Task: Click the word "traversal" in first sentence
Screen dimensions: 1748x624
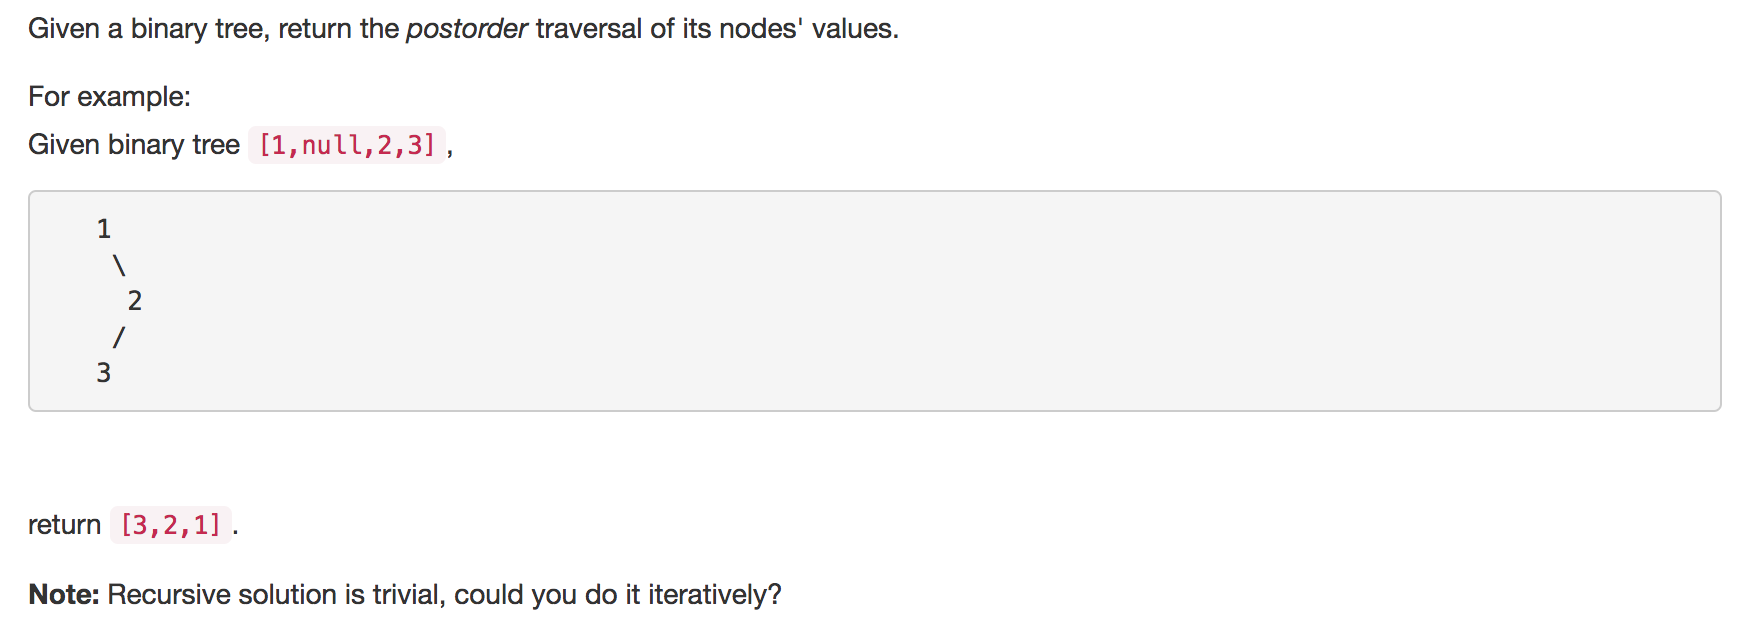Action: [589, 29]
